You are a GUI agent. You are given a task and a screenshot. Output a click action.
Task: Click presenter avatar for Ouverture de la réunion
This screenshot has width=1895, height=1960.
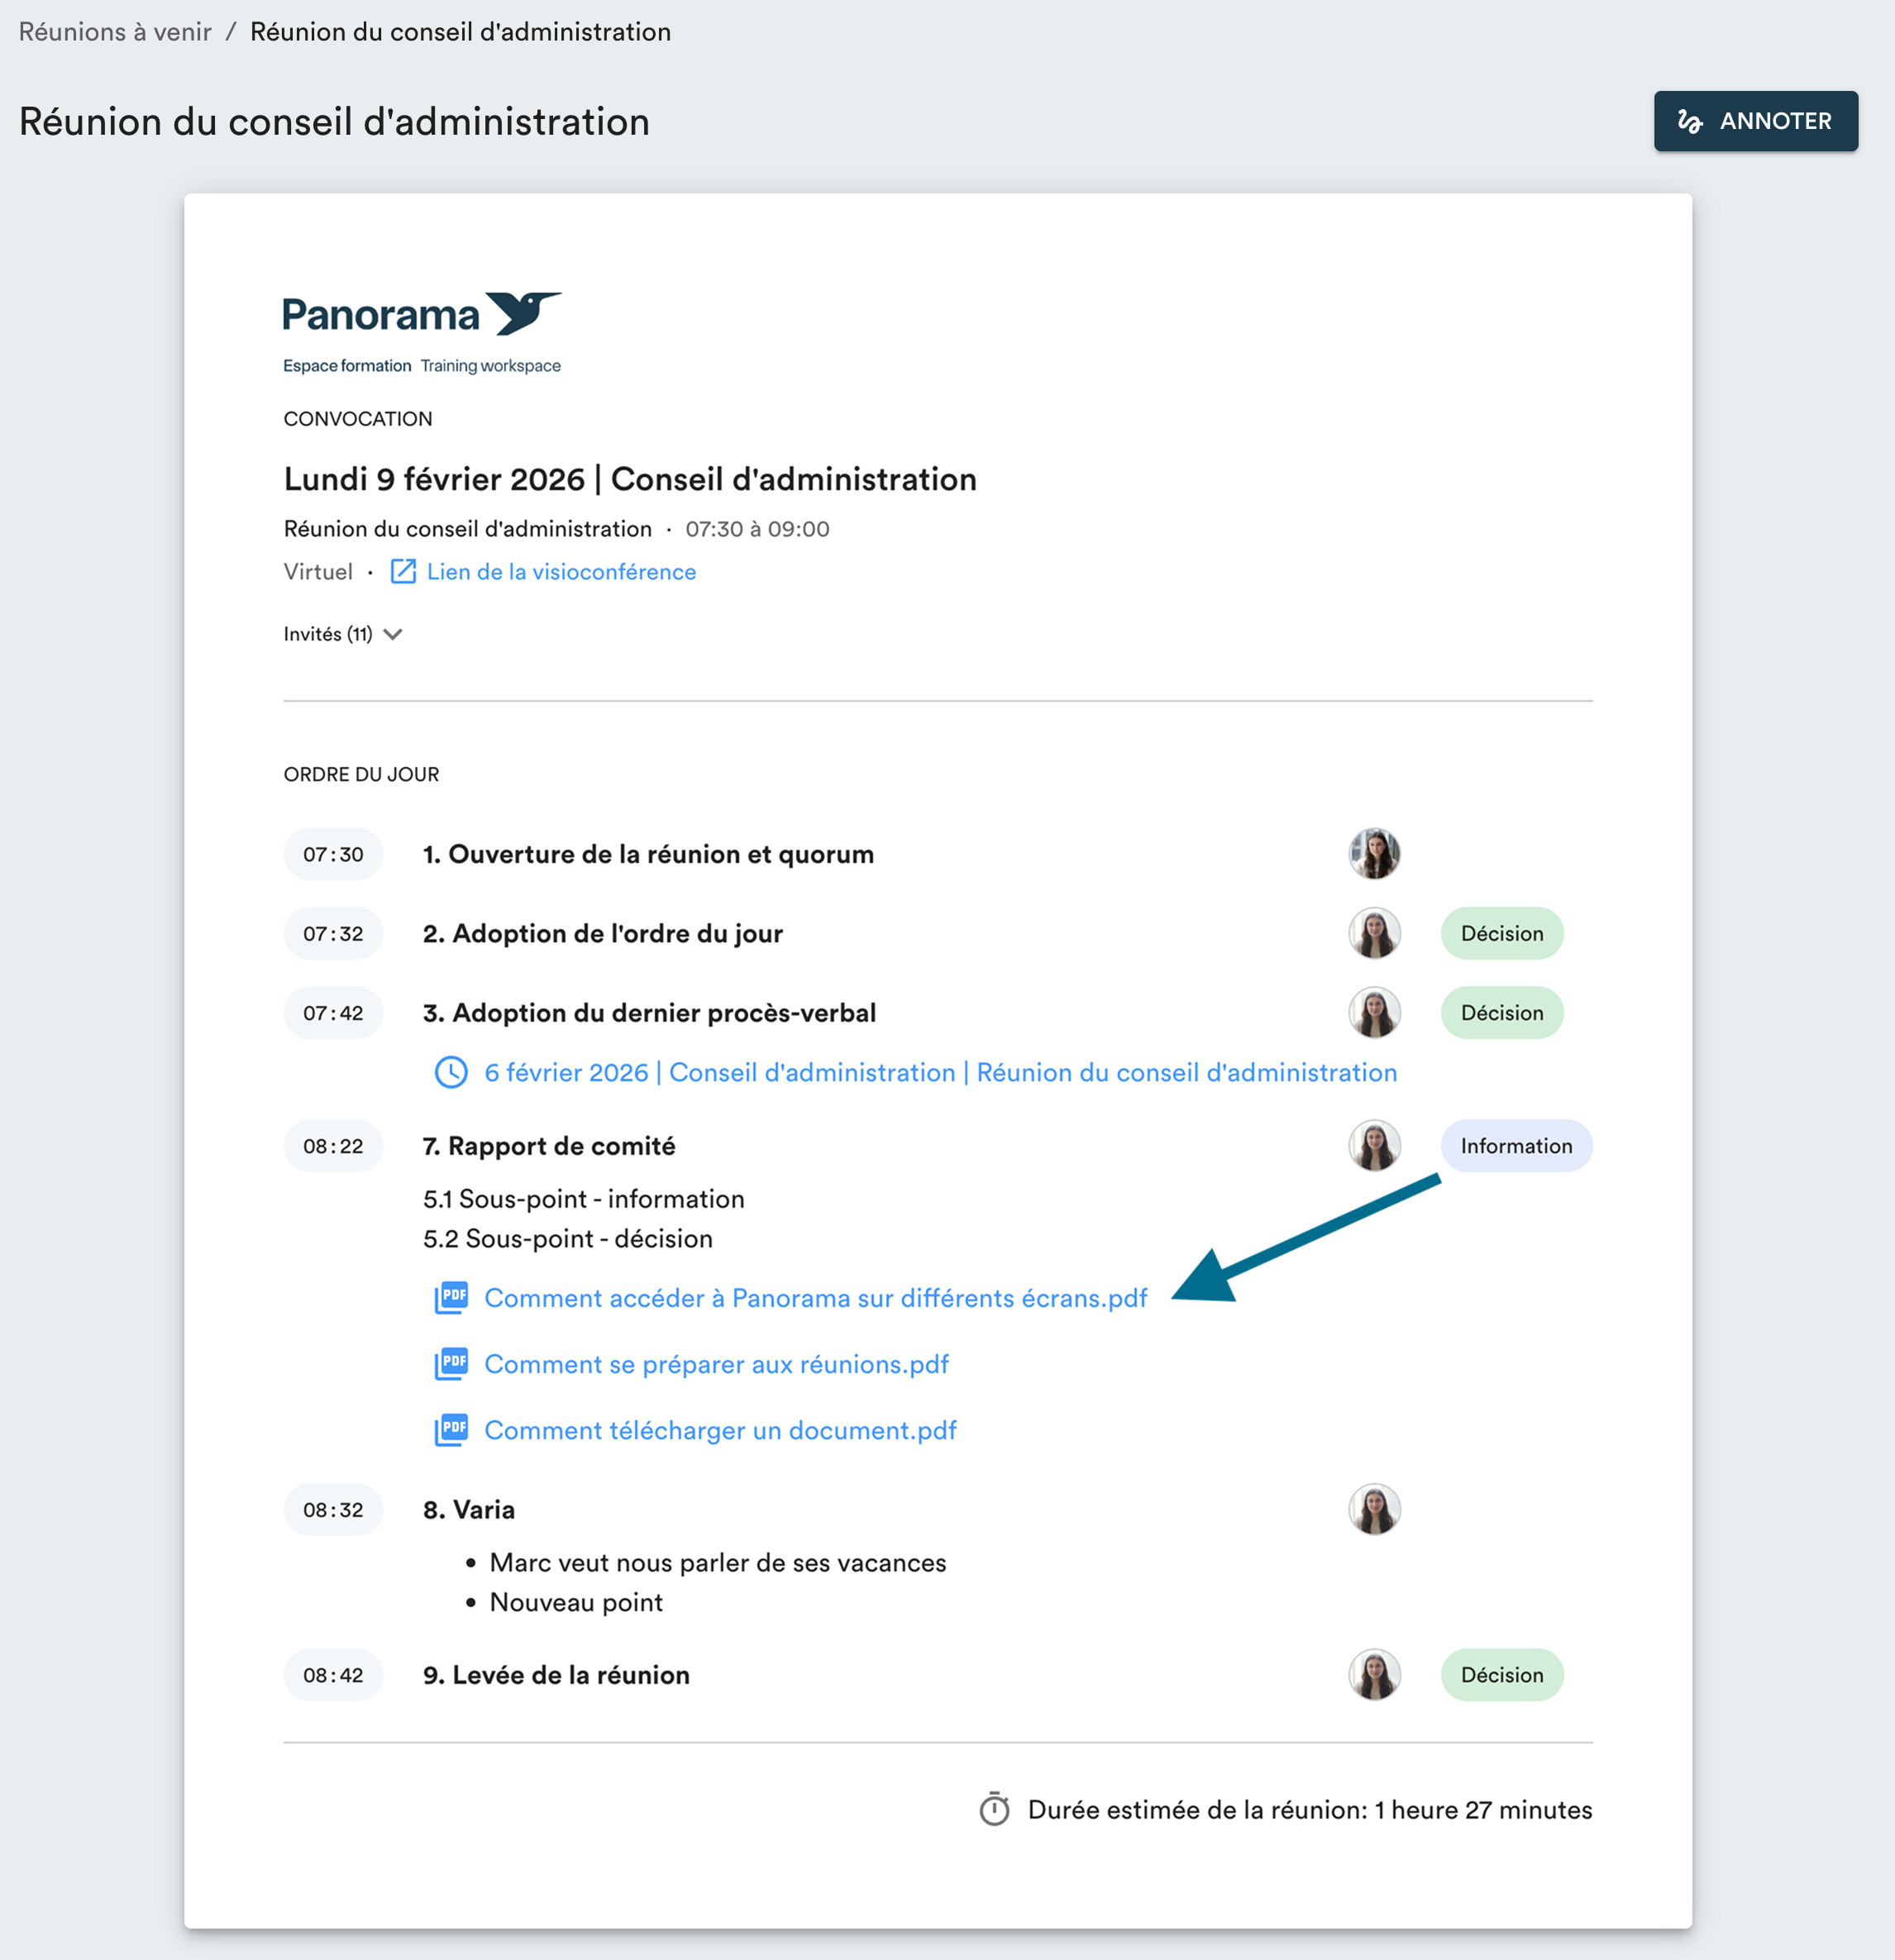pyautogui.click(x=1374, y=854)
